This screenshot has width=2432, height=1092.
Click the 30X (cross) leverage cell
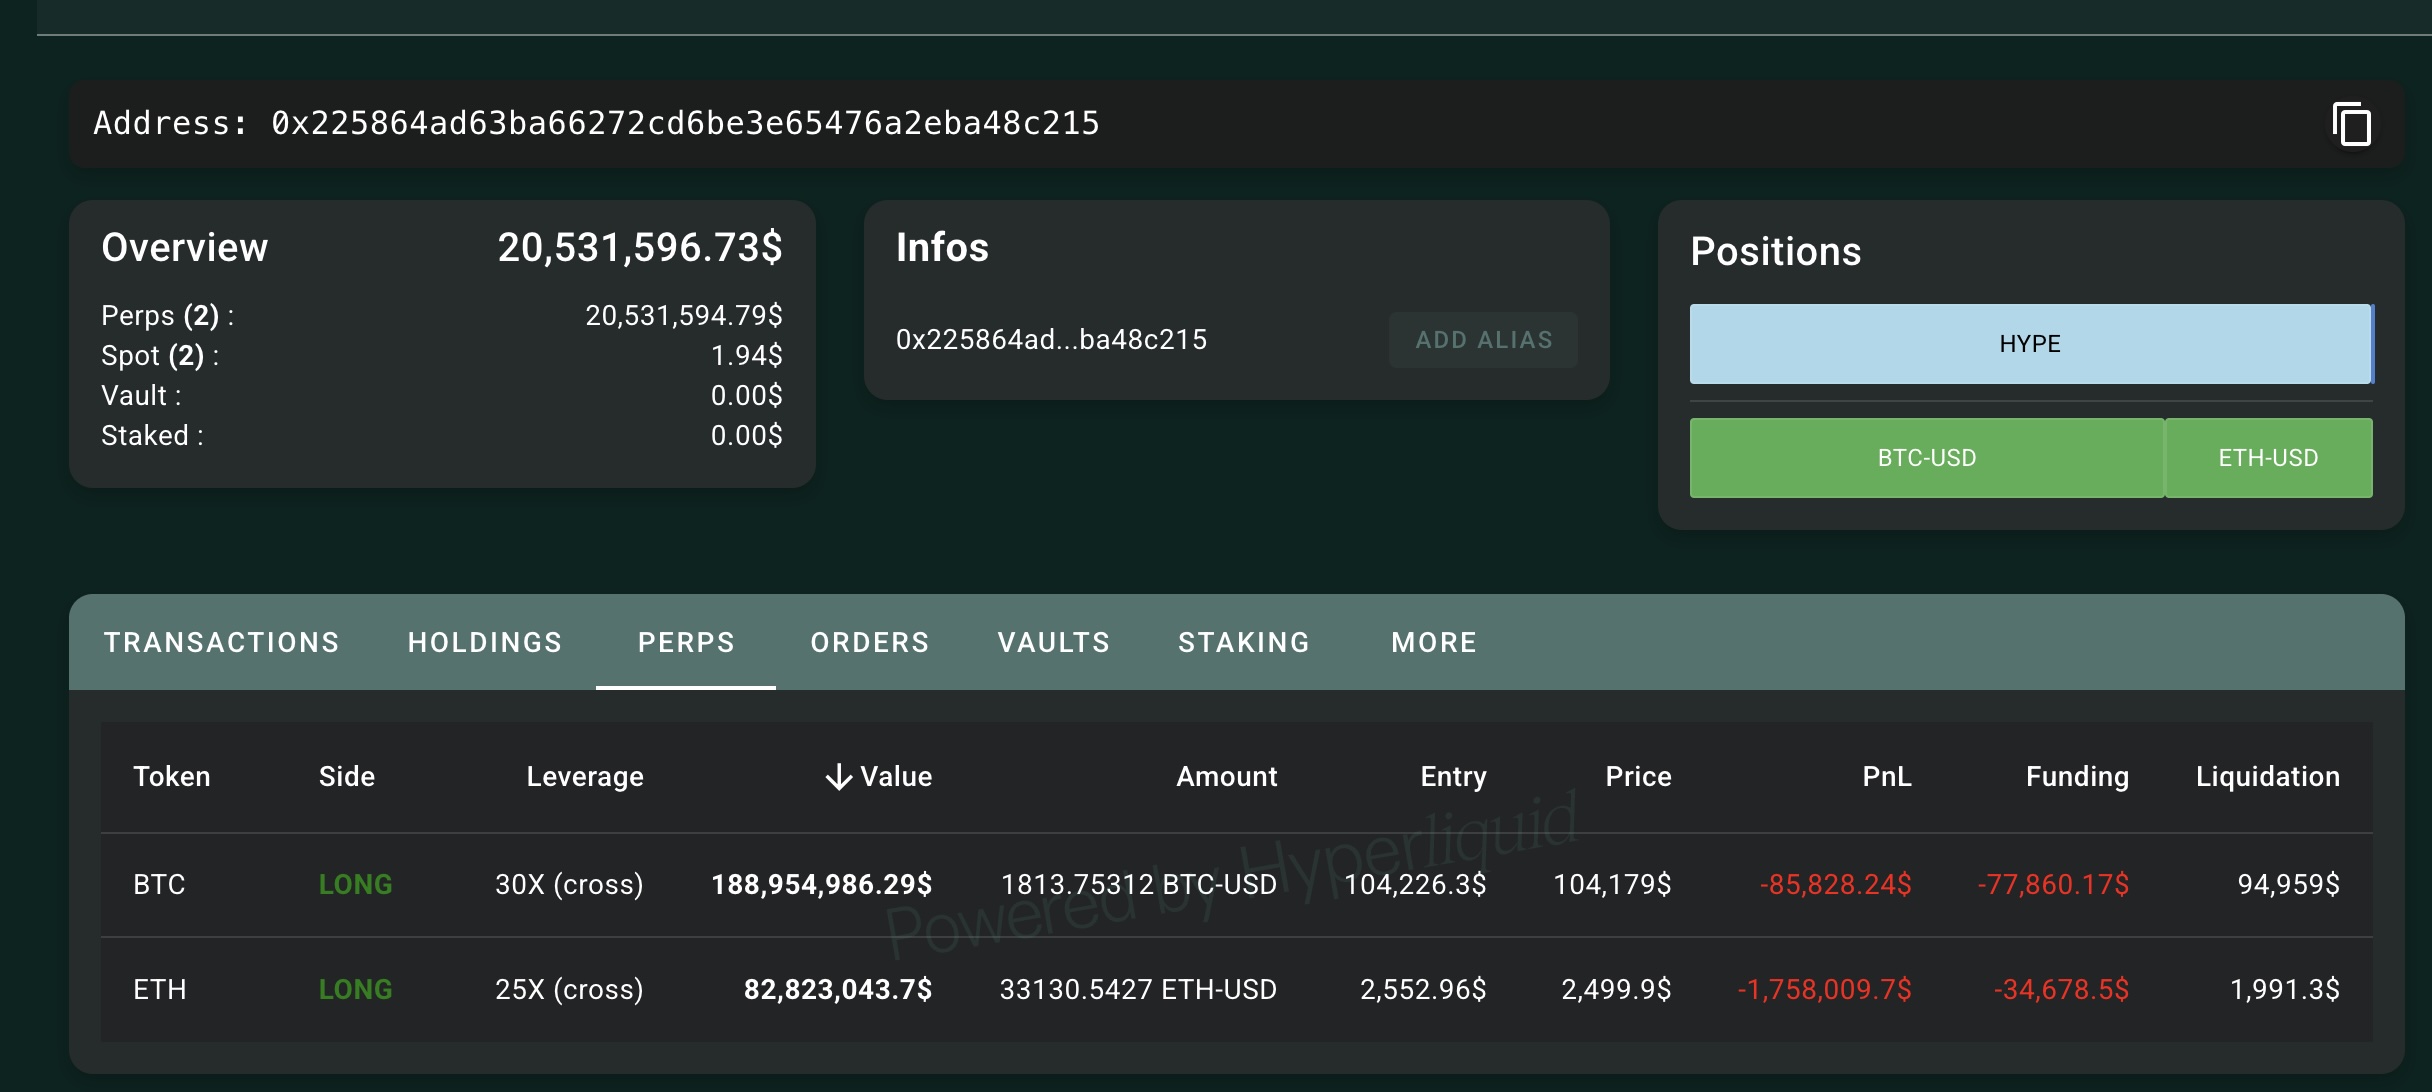569,885
